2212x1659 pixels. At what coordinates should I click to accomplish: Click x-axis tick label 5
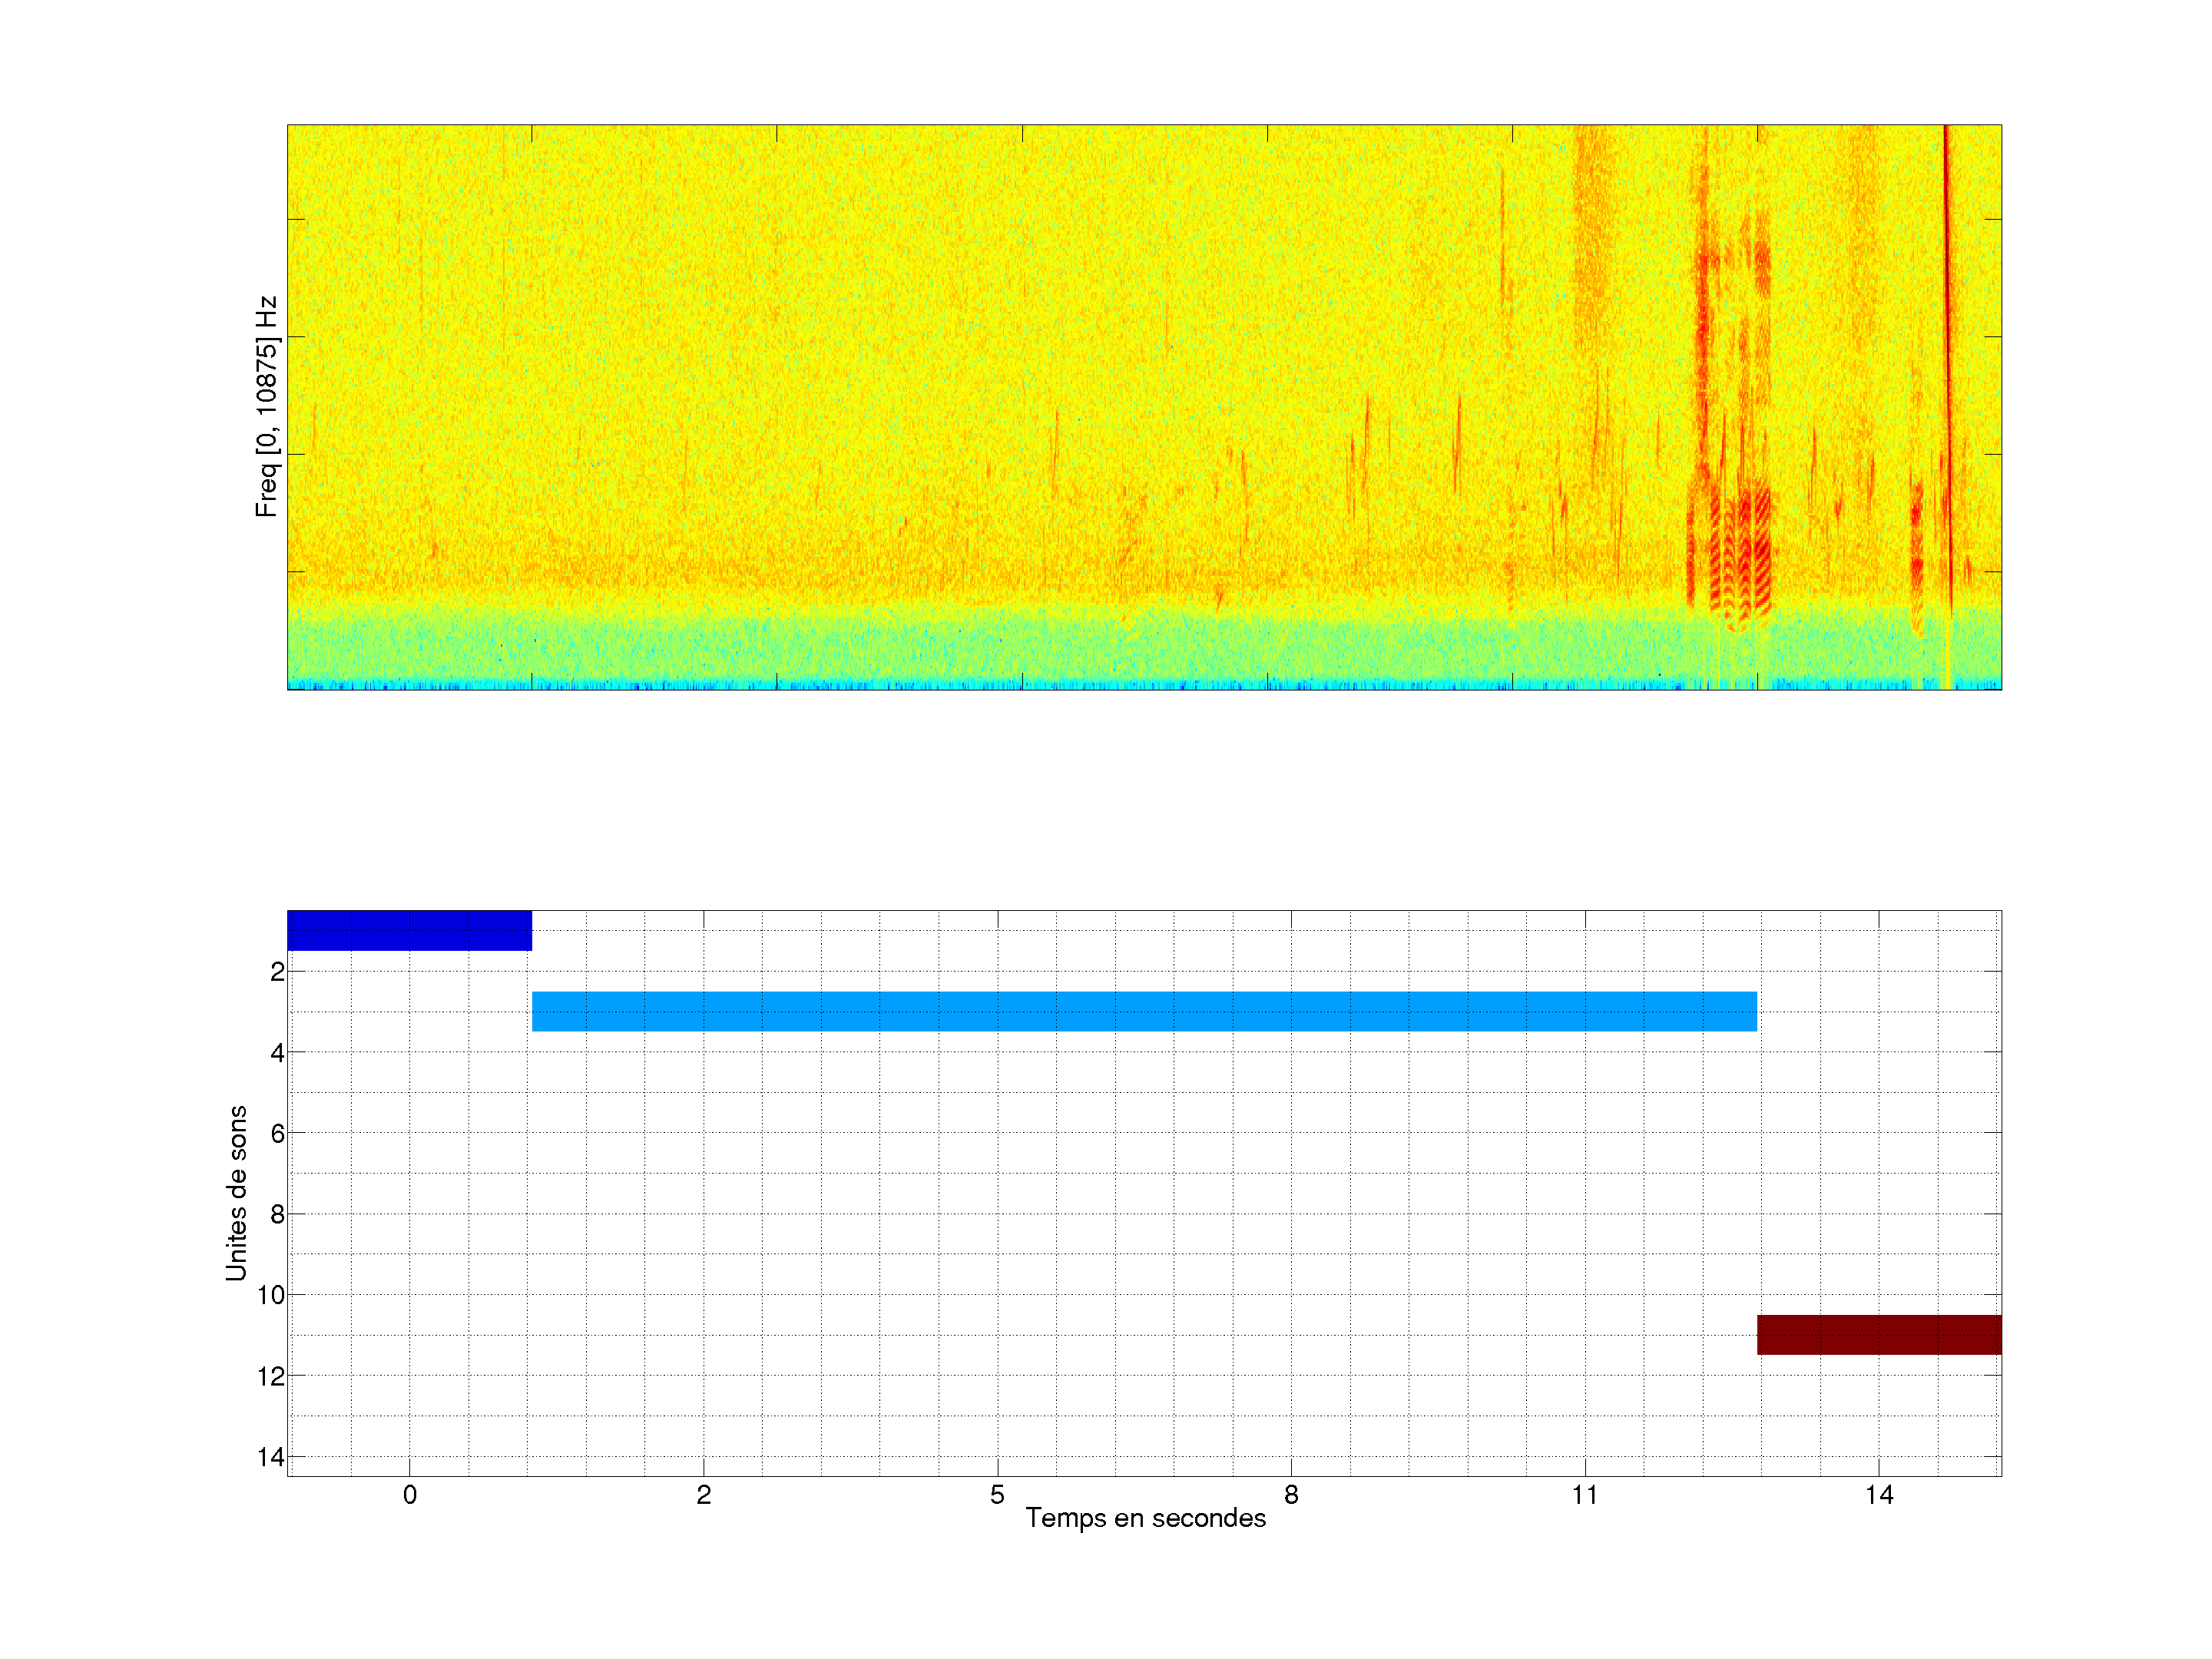(997, 1495)
